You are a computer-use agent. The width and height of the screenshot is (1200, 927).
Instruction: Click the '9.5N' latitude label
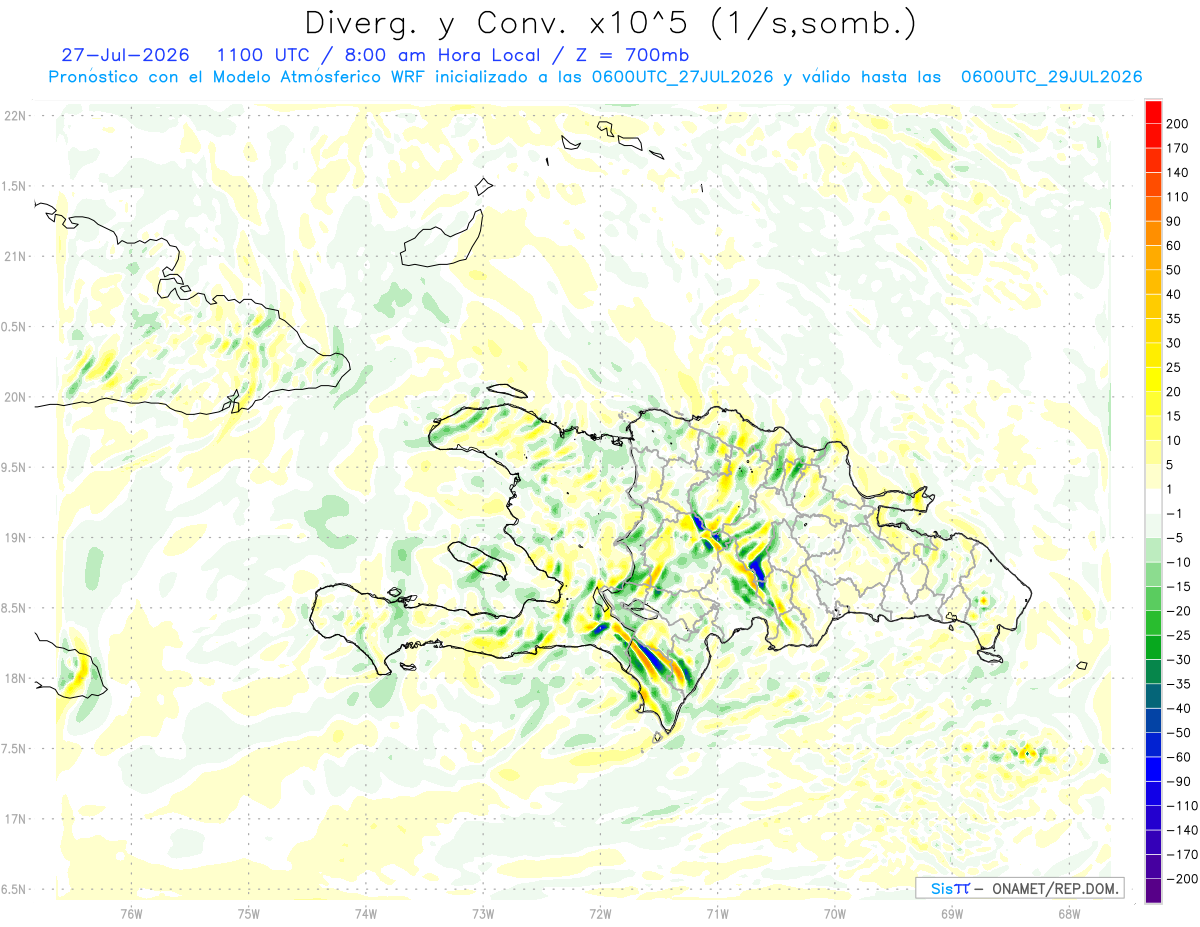click(x=15, y=467)
